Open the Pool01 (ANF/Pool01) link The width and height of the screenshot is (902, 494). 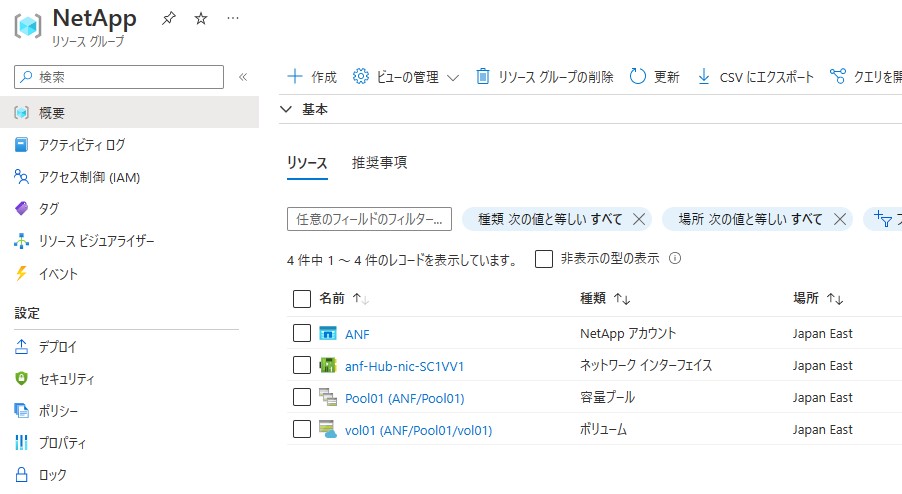(404, 398)
